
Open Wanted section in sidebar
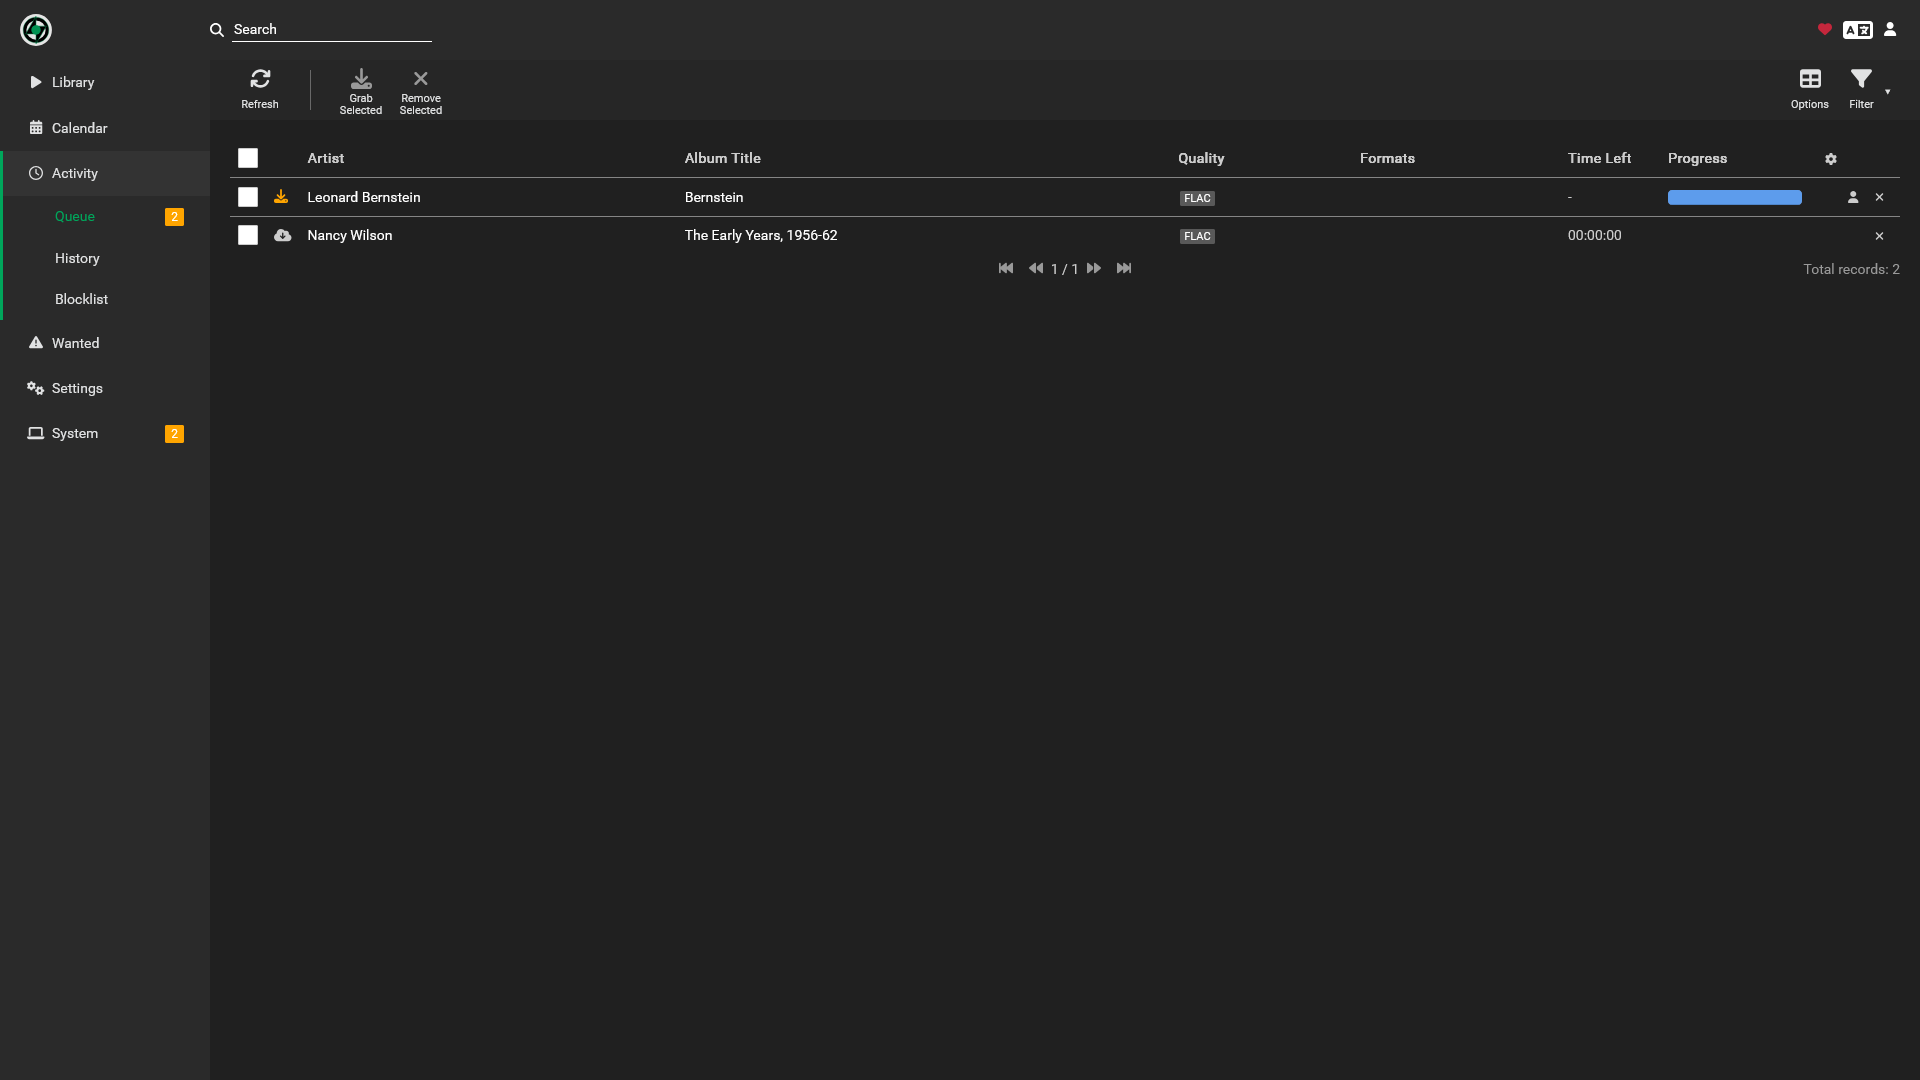(105, 343)
